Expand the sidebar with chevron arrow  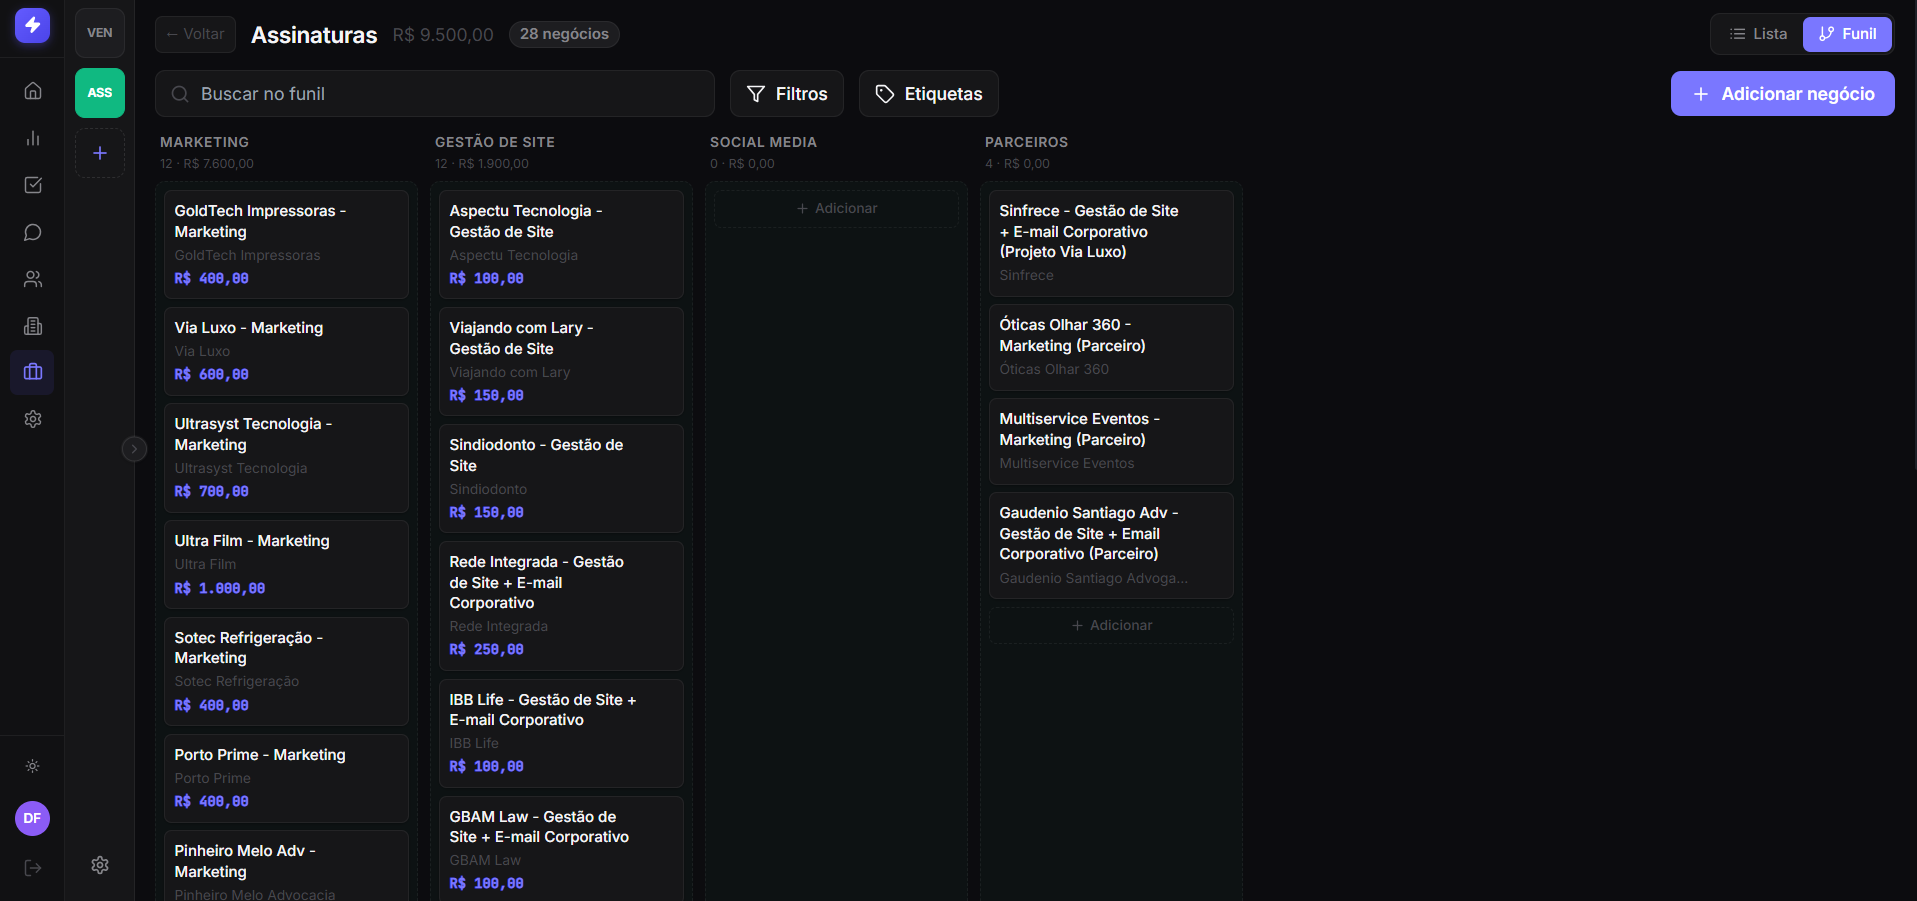134,449
